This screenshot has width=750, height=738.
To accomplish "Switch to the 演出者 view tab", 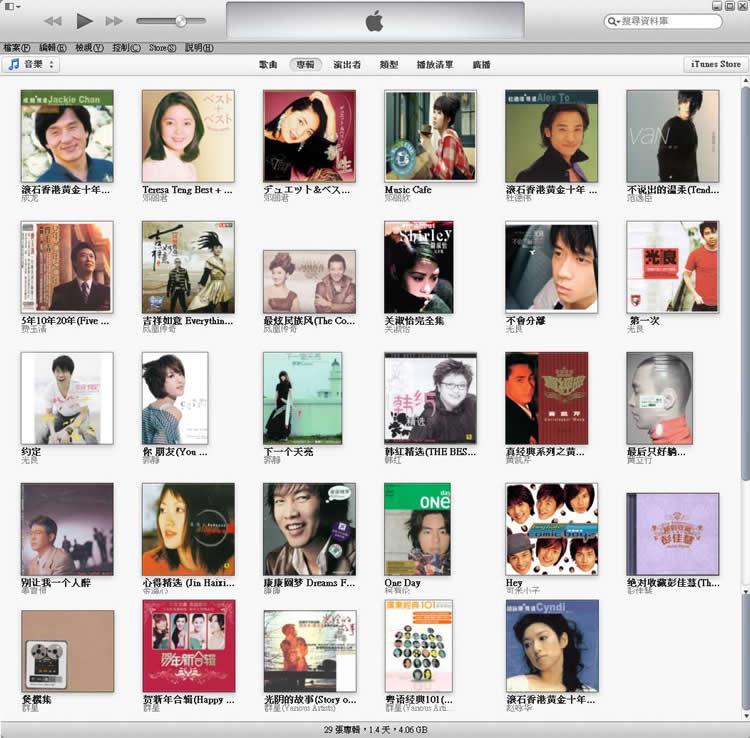I will 347,65.
